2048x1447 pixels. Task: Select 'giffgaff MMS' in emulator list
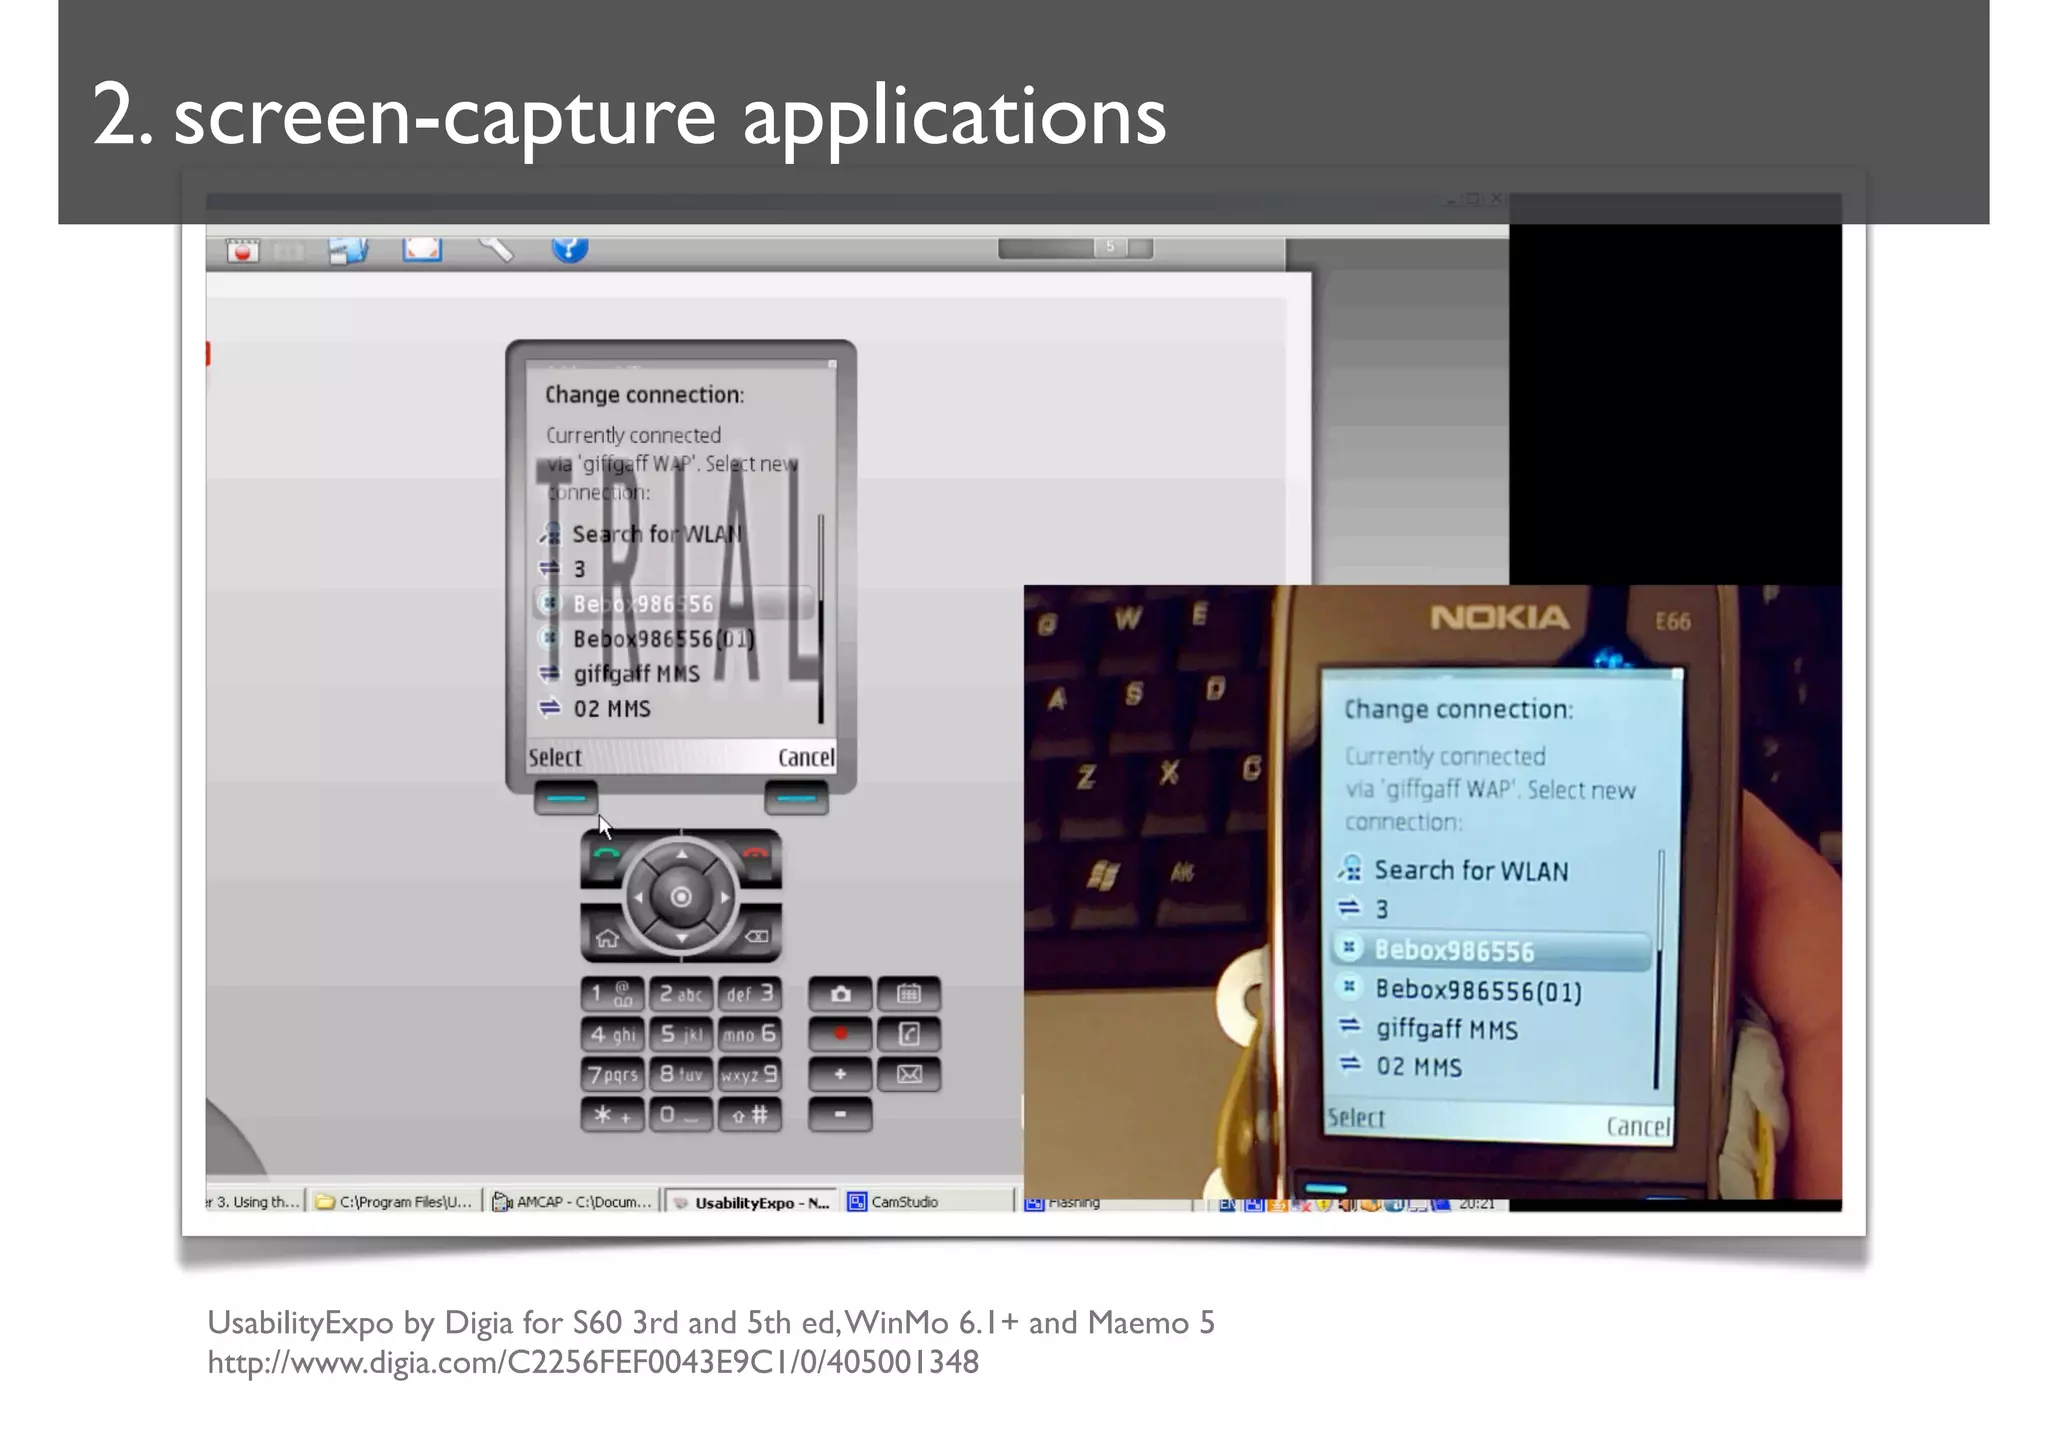click(675, 674)
